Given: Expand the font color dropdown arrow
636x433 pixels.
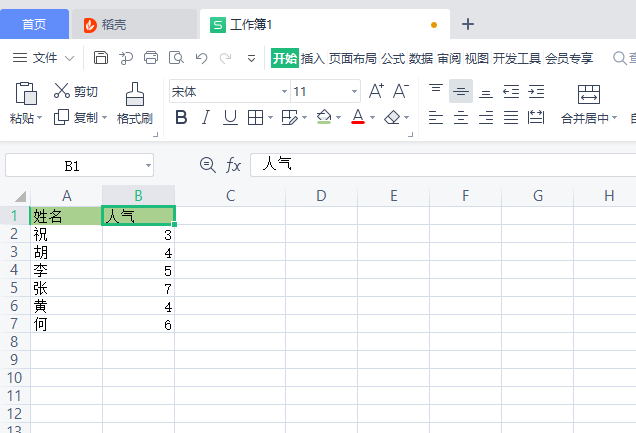Looking at the screenshot, I should pyautogui.click(x=372, y=118).
